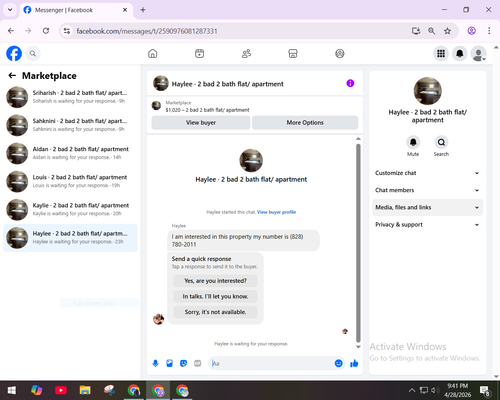Open the Groups icon in top navigation
The width and height of the screenshot is (500, 400).
340,53
